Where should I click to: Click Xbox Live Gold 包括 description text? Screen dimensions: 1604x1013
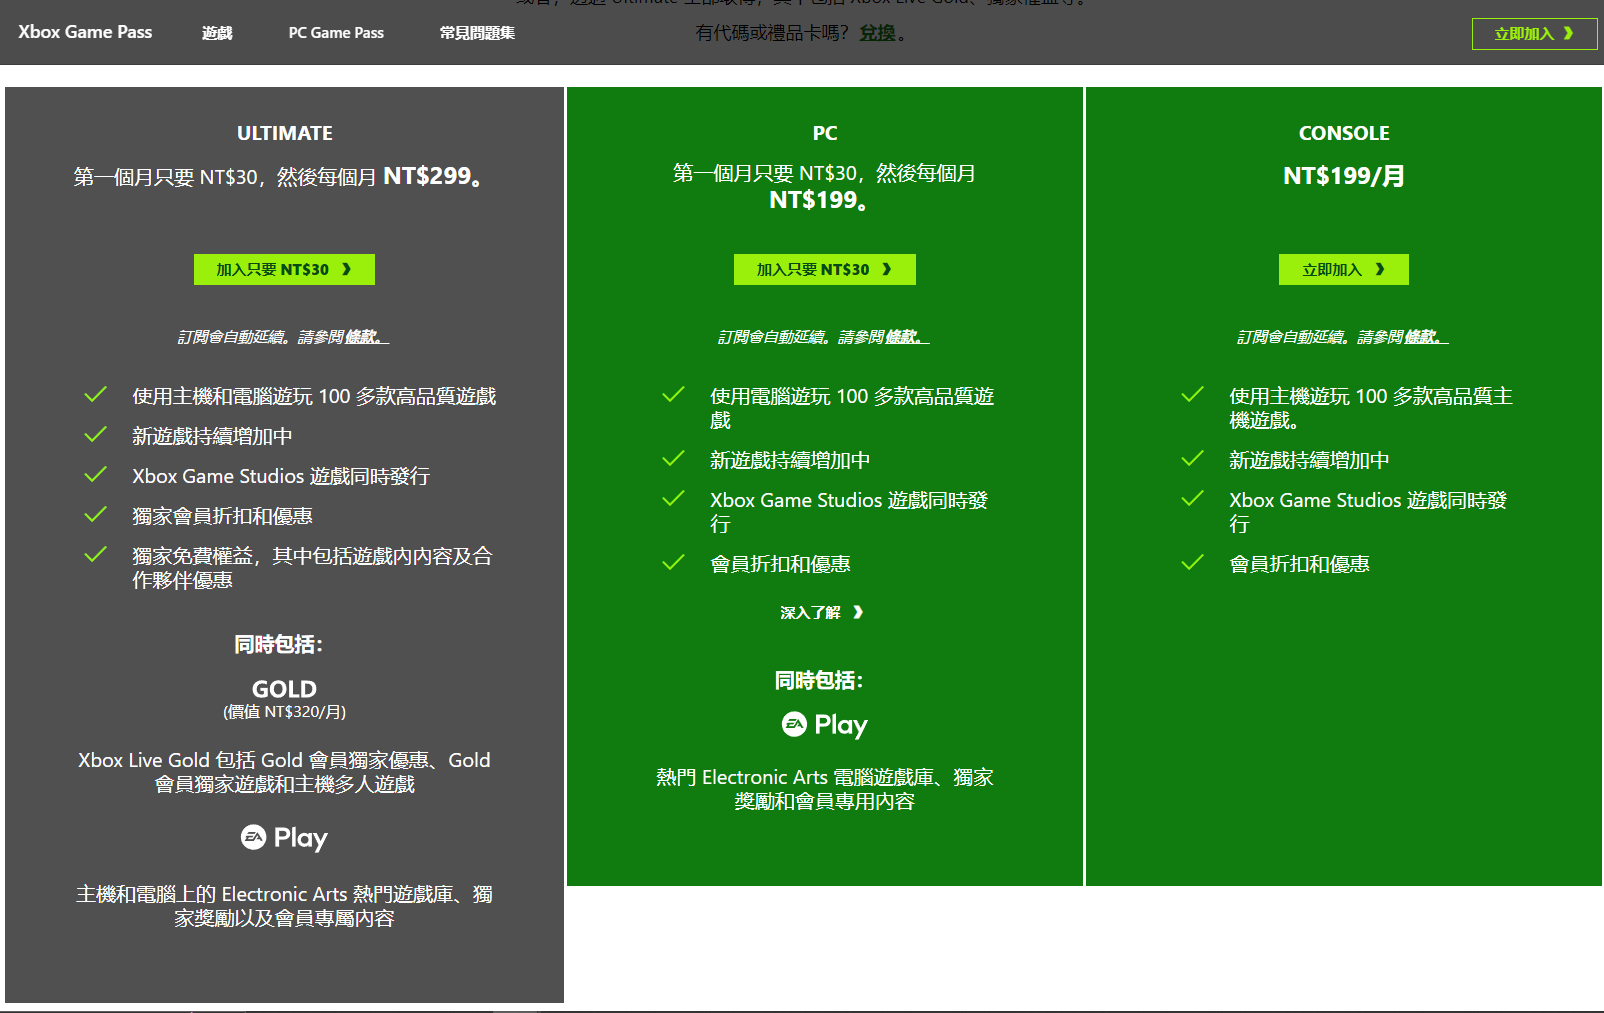coord(284,772)
